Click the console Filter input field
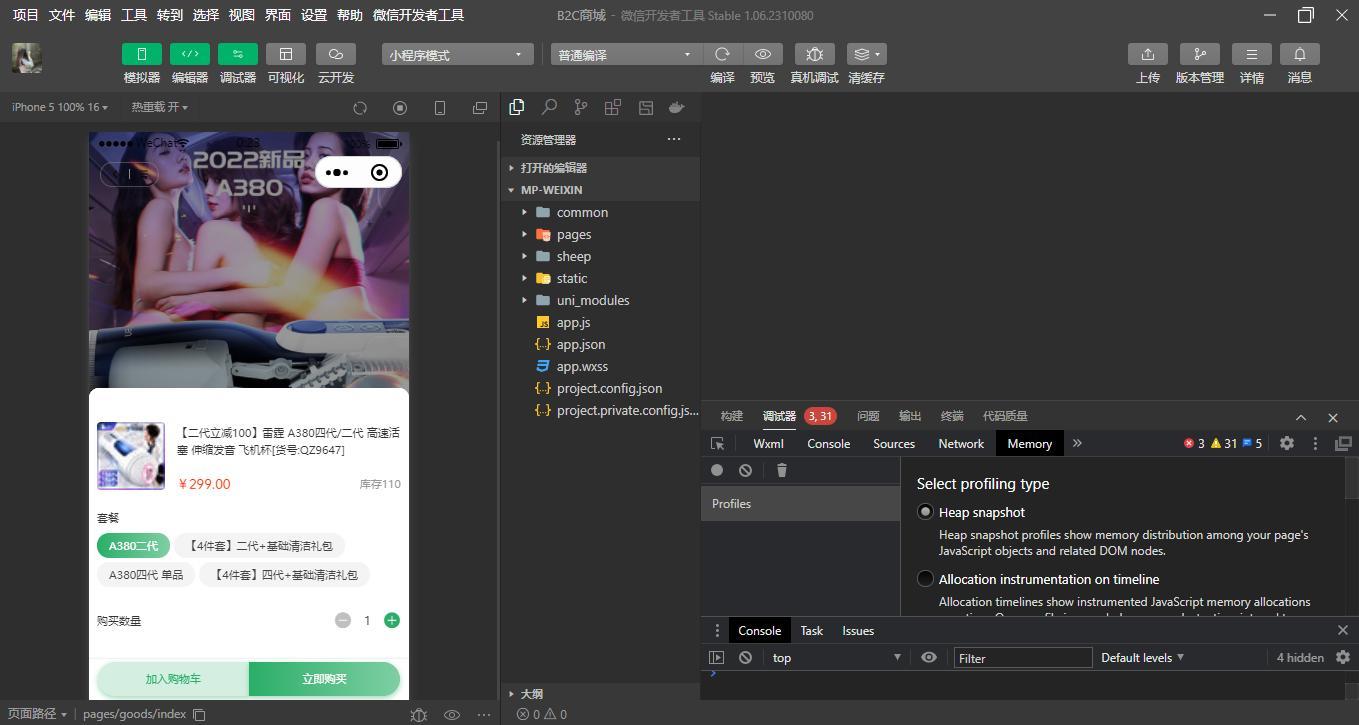 [1022, 658]
